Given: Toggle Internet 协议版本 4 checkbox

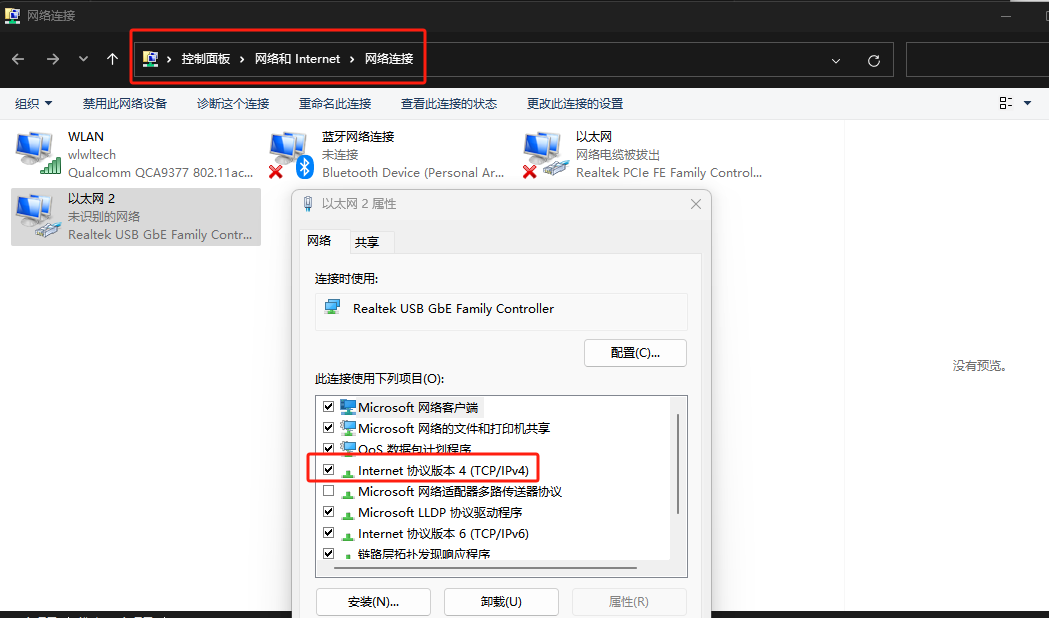Looking at the screenshot, I should click(328, 470).
